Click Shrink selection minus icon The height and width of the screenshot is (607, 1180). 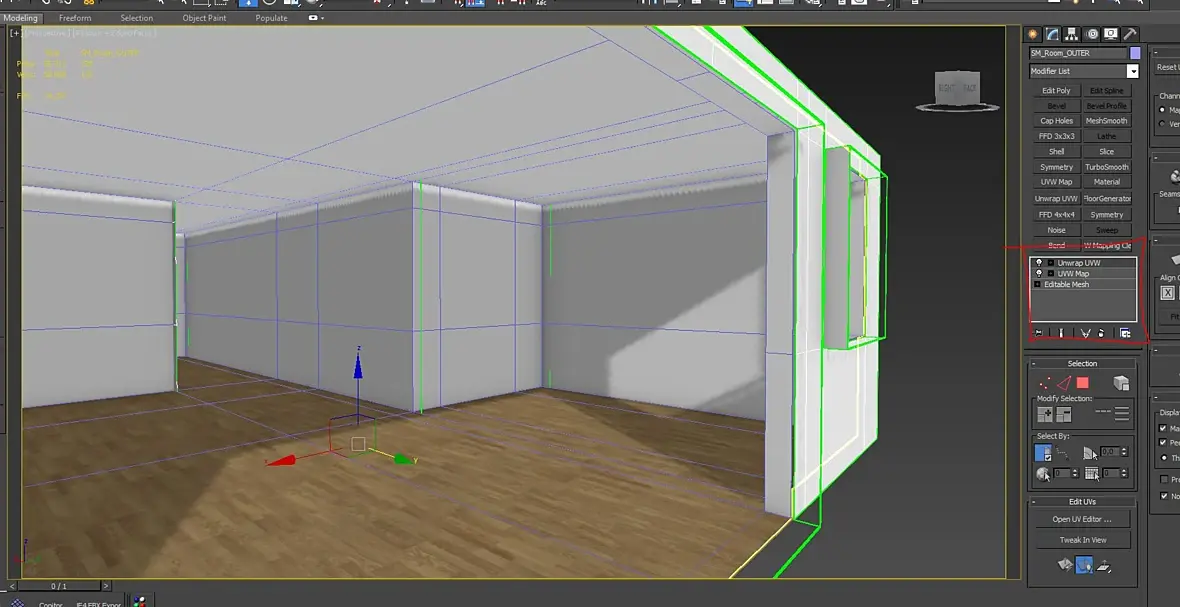pyautogui.click(x=1063, y=414)
